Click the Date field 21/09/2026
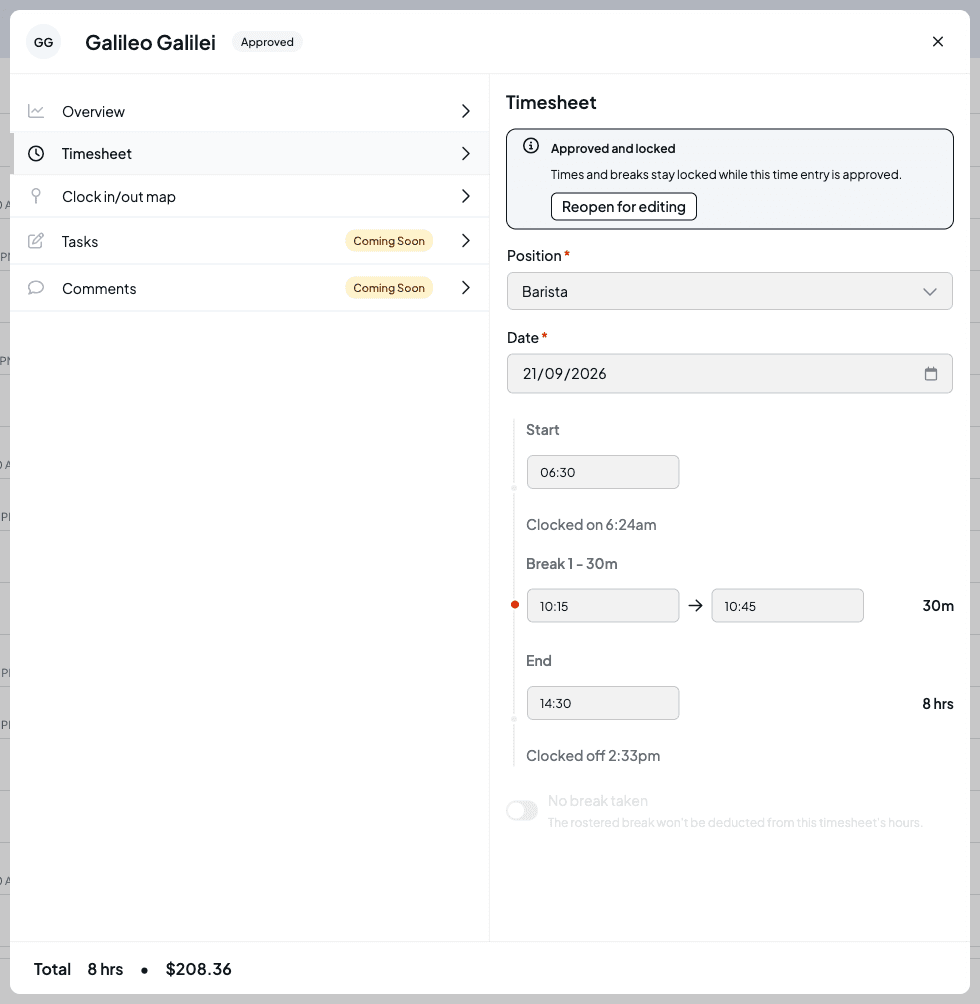980x1004 pixels. coord(730,374)
